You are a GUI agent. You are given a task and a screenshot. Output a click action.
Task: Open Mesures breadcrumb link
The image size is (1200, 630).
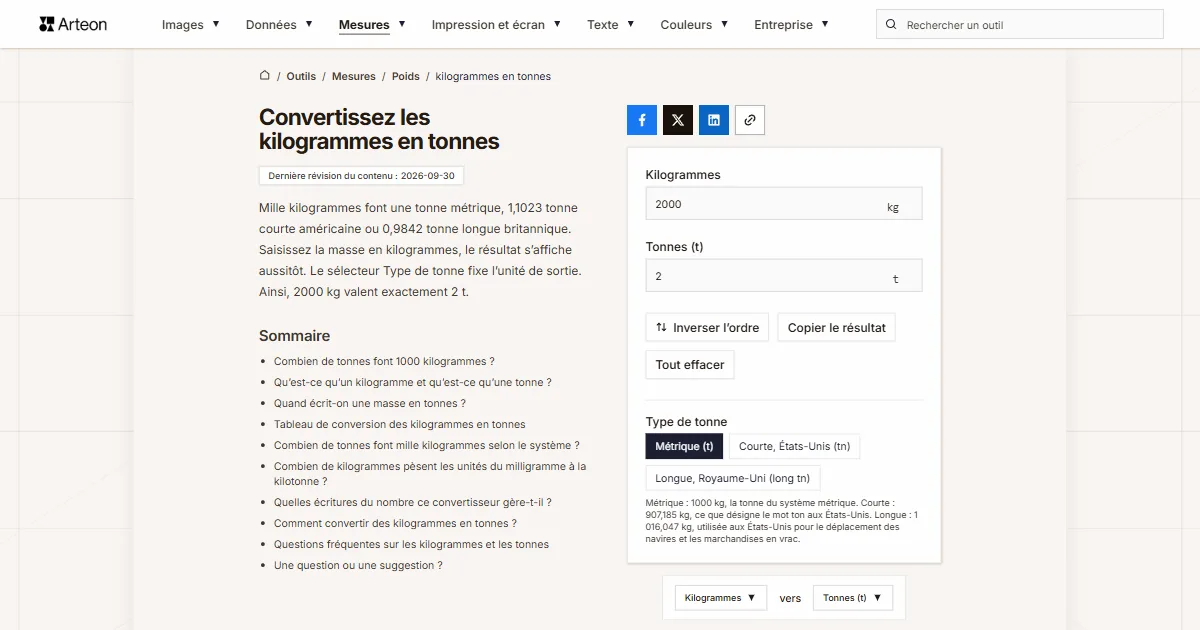[354, 76]
